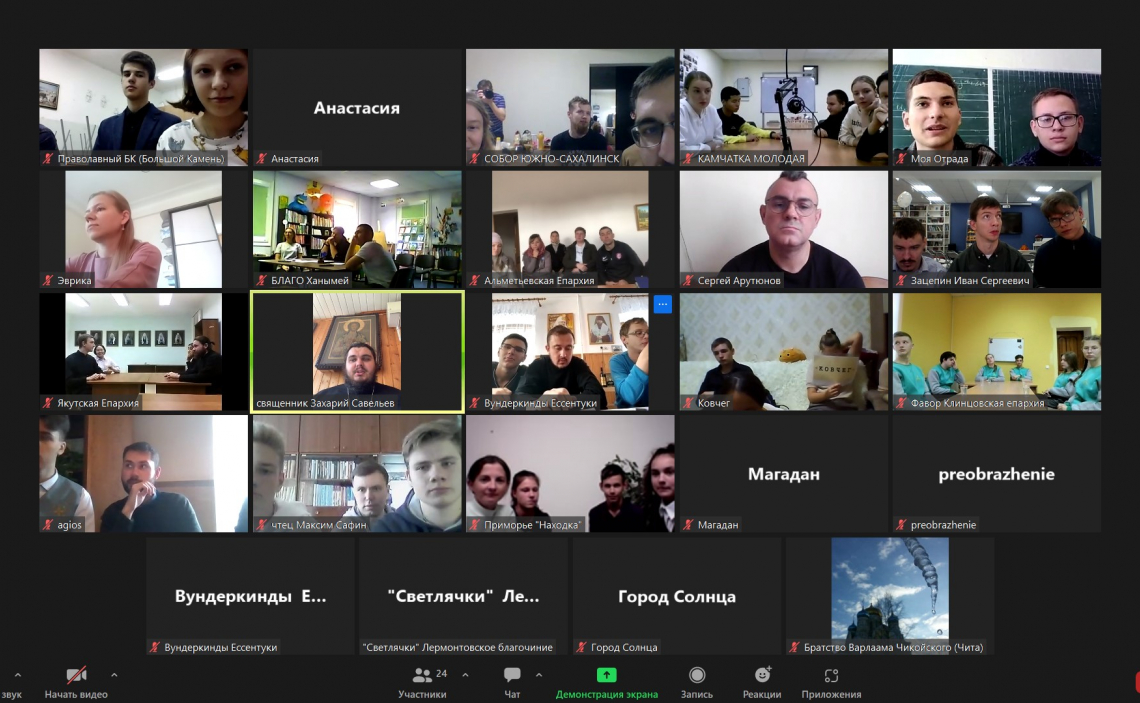The width and height of the screenshot is (1140, 703).
Task: Expand the arrow next to Чат
Action: 539,675
